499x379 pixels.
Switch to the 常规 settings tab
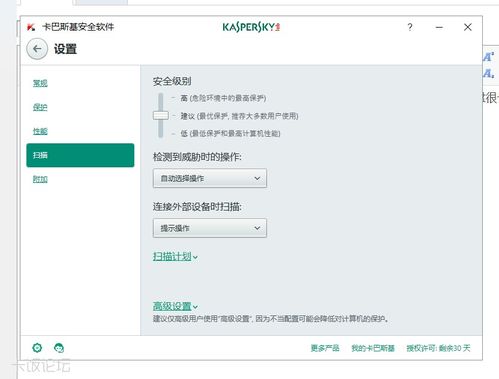pos(40,83)
